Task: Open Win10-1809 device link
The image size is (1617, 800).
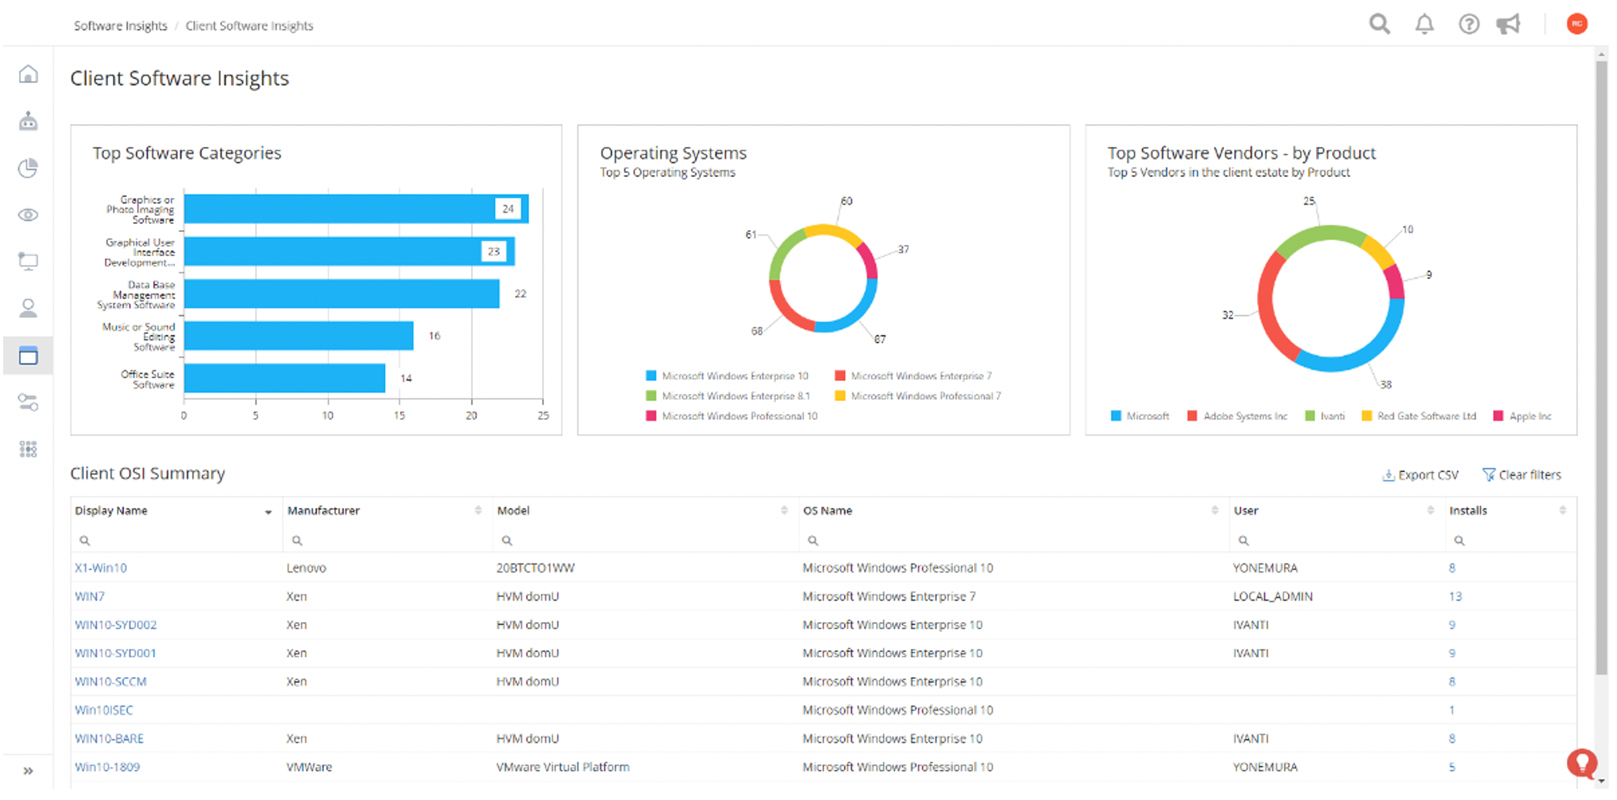Action: click(107, 767)
